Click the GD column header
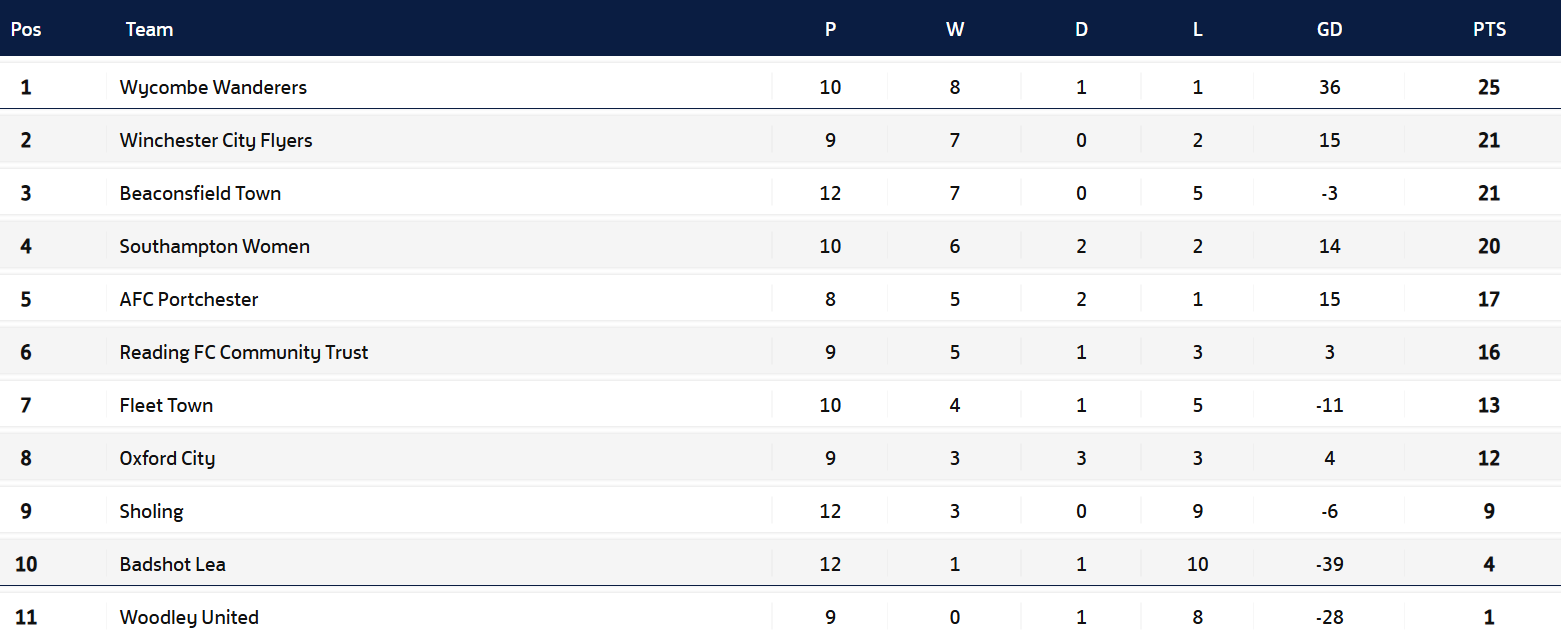 coord(1329,29)
